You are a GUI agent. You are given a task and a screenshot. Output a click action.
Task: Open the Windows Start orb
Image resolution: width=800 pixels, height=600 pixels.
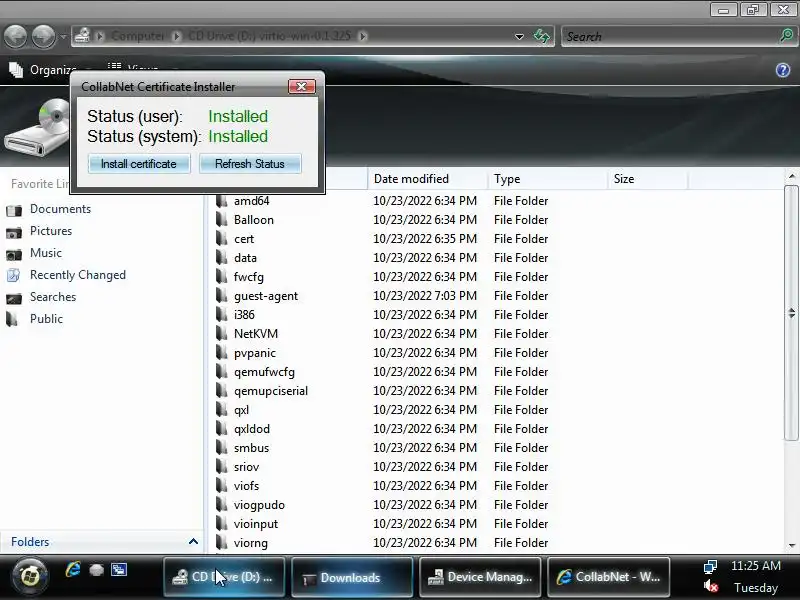pos(30,577)
